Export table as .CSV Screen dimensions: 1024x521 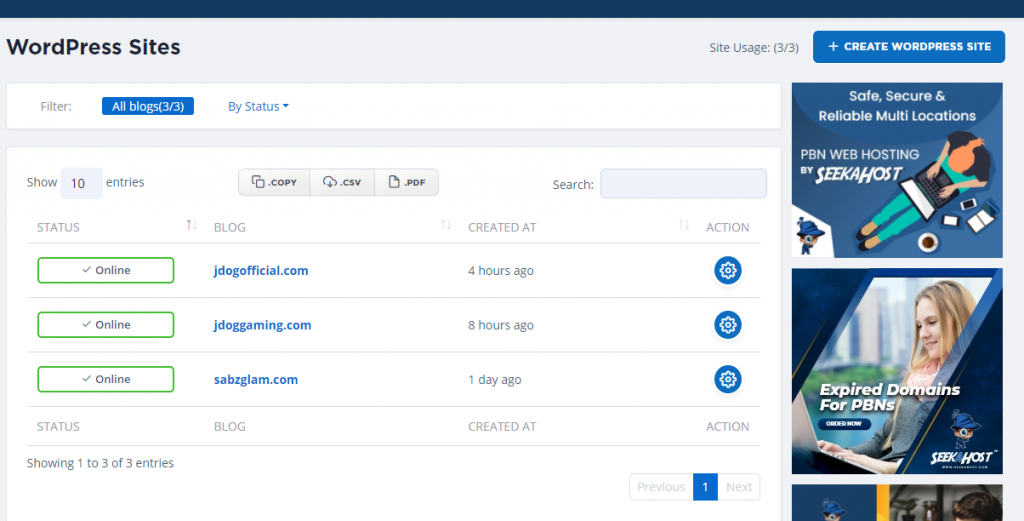[x=342, y=182]
